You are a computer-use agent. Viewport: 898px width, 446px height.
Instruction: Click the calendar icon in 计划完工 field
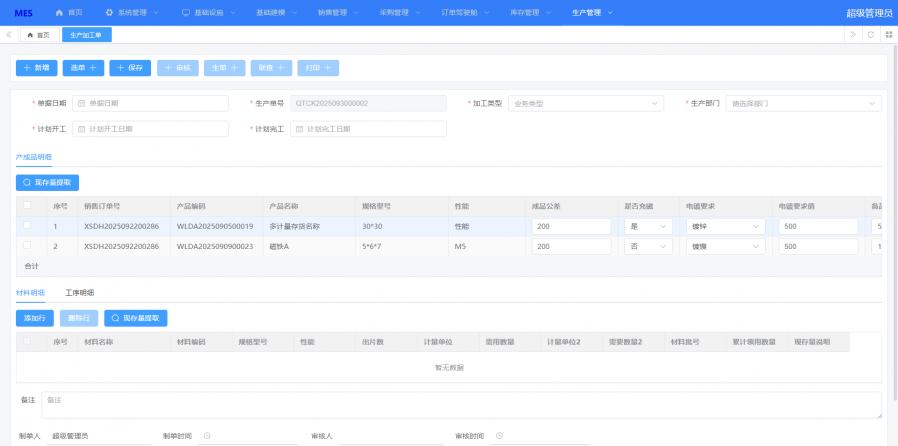pyautogui.click(x=298, y=129)
